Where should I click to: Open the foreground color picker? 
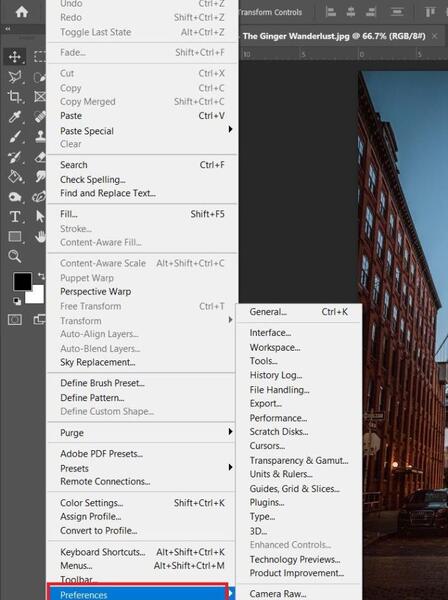coord(22,281)
